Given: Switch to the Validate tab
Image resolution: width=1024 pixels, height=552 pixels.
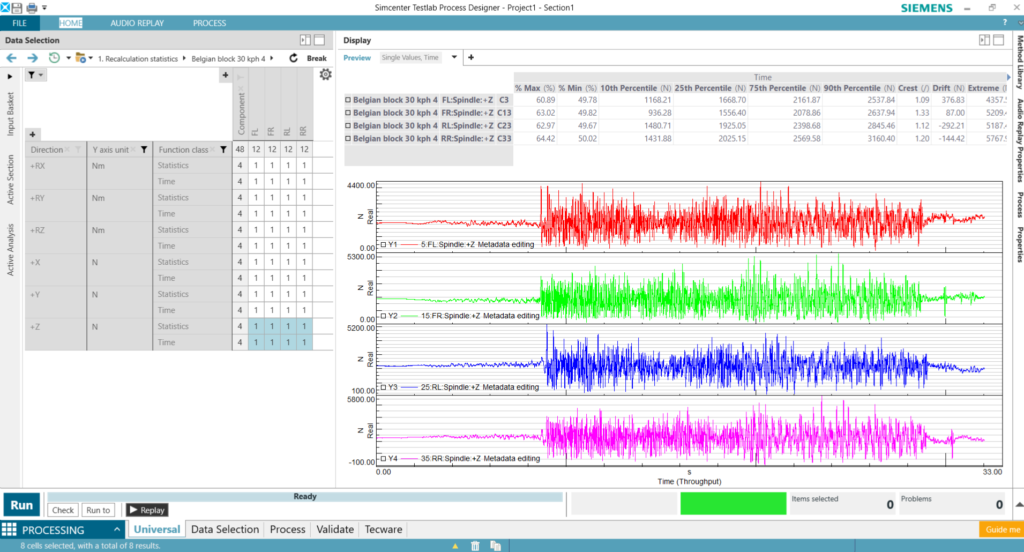Looking at the screenshot, I should tap(335, 529).
